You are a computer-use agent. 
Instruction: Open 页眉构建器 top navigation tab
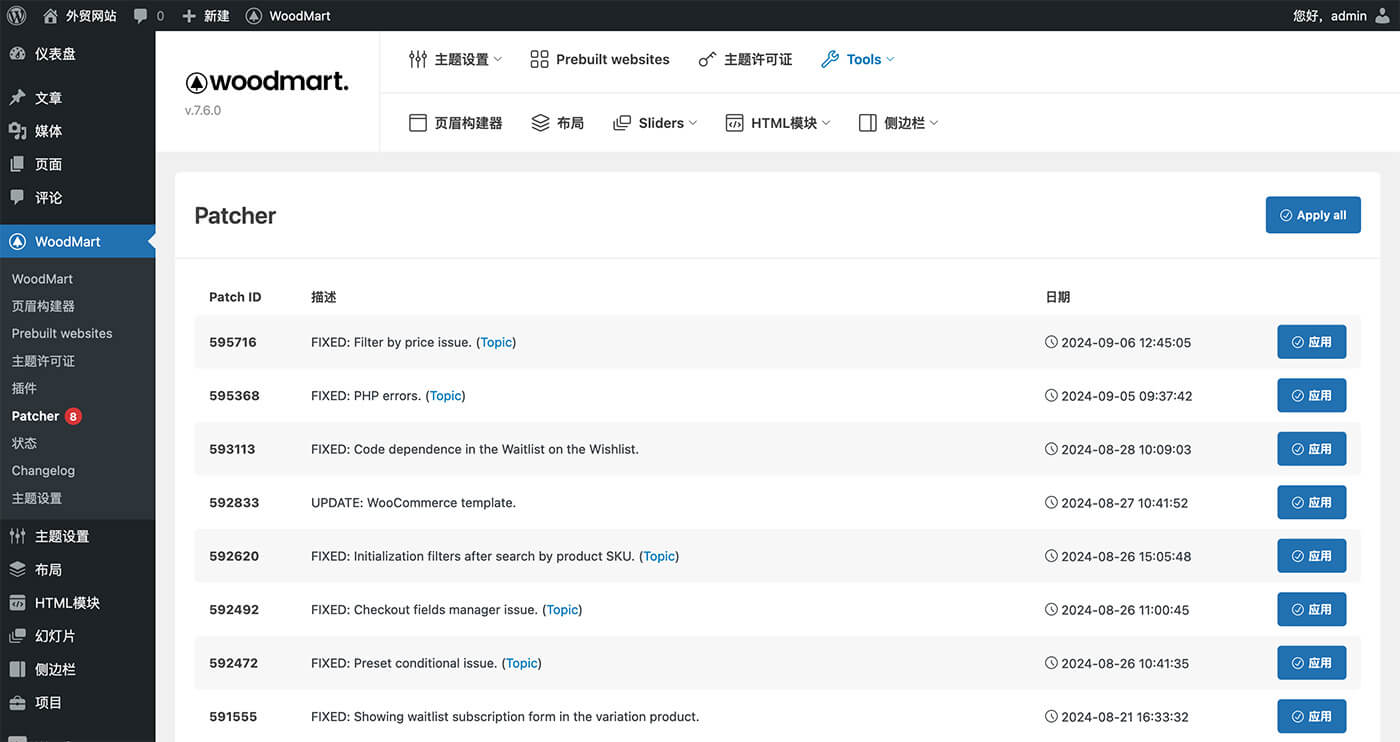coord(455,123)
